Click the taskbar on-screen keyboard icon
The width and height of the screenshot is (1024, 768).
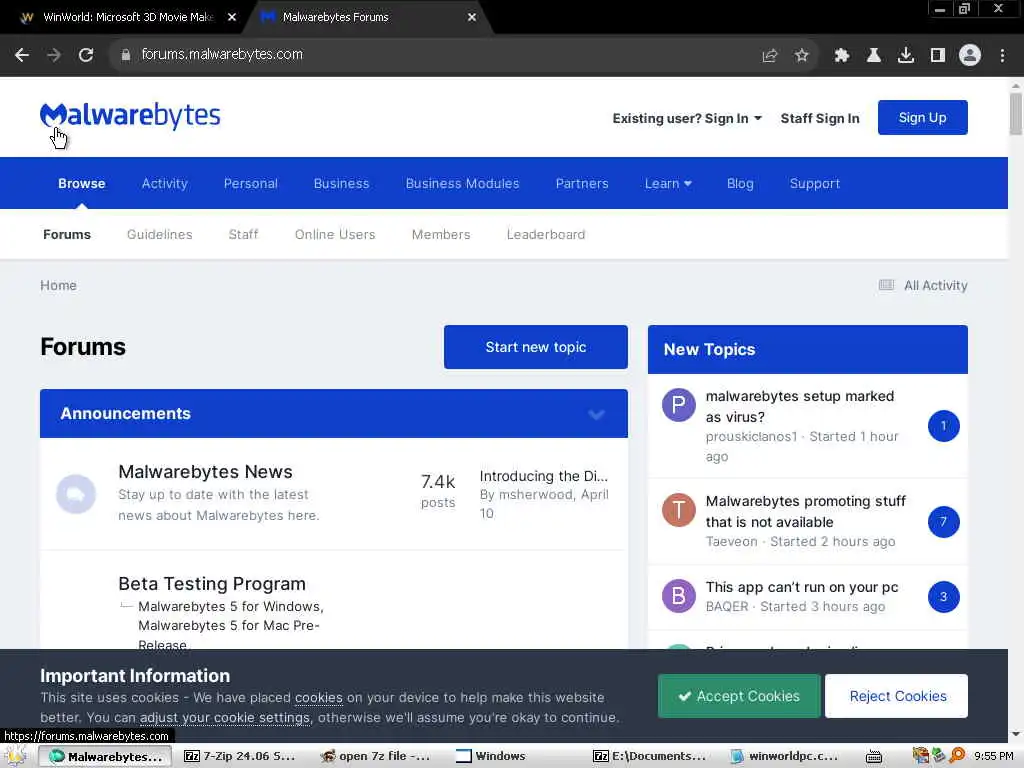pyautogui.click(x=874, y=756)
